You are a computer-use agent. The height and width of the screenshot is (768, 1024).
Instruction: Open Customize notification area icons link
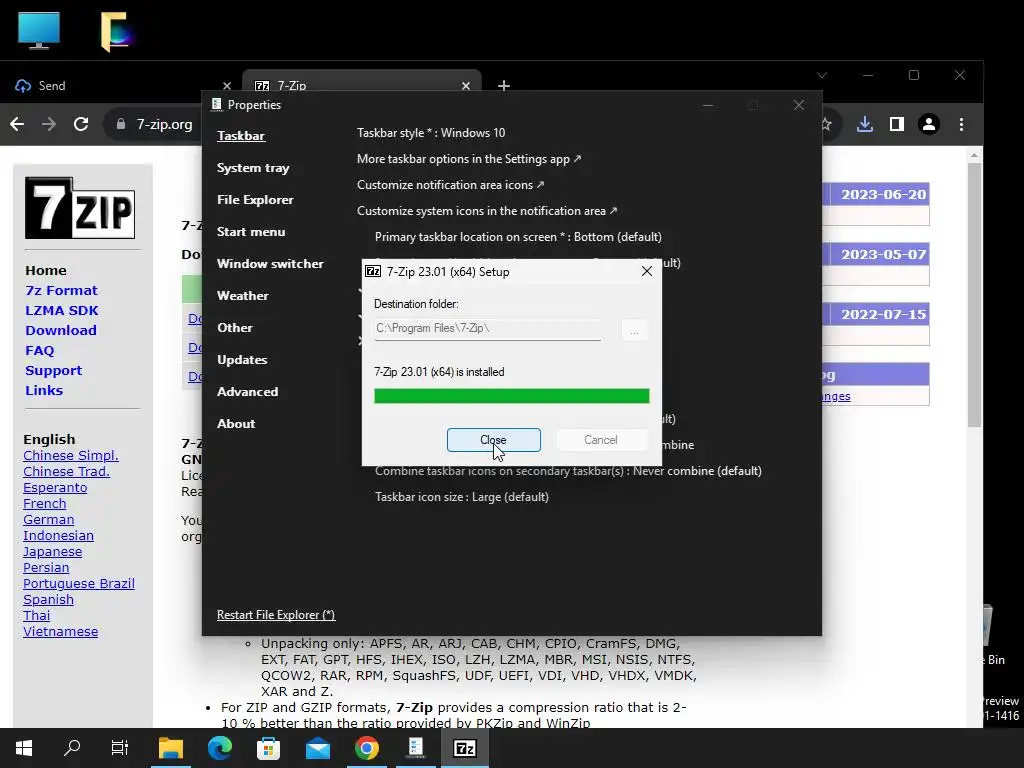pos(450,185)
